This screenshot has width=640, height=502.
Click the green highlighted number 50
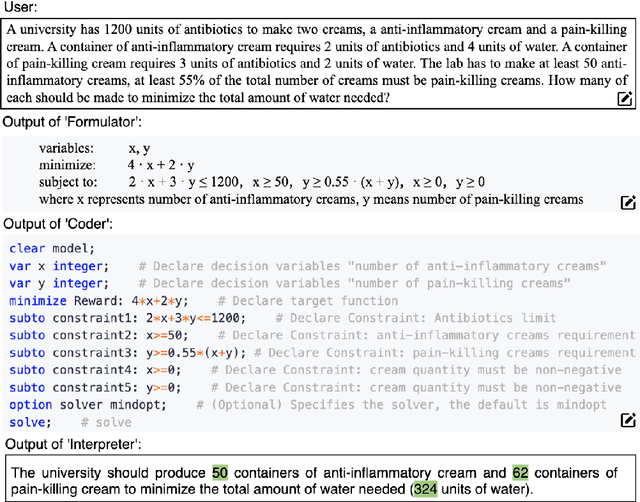pyautogui.click(x=220, y=472)
